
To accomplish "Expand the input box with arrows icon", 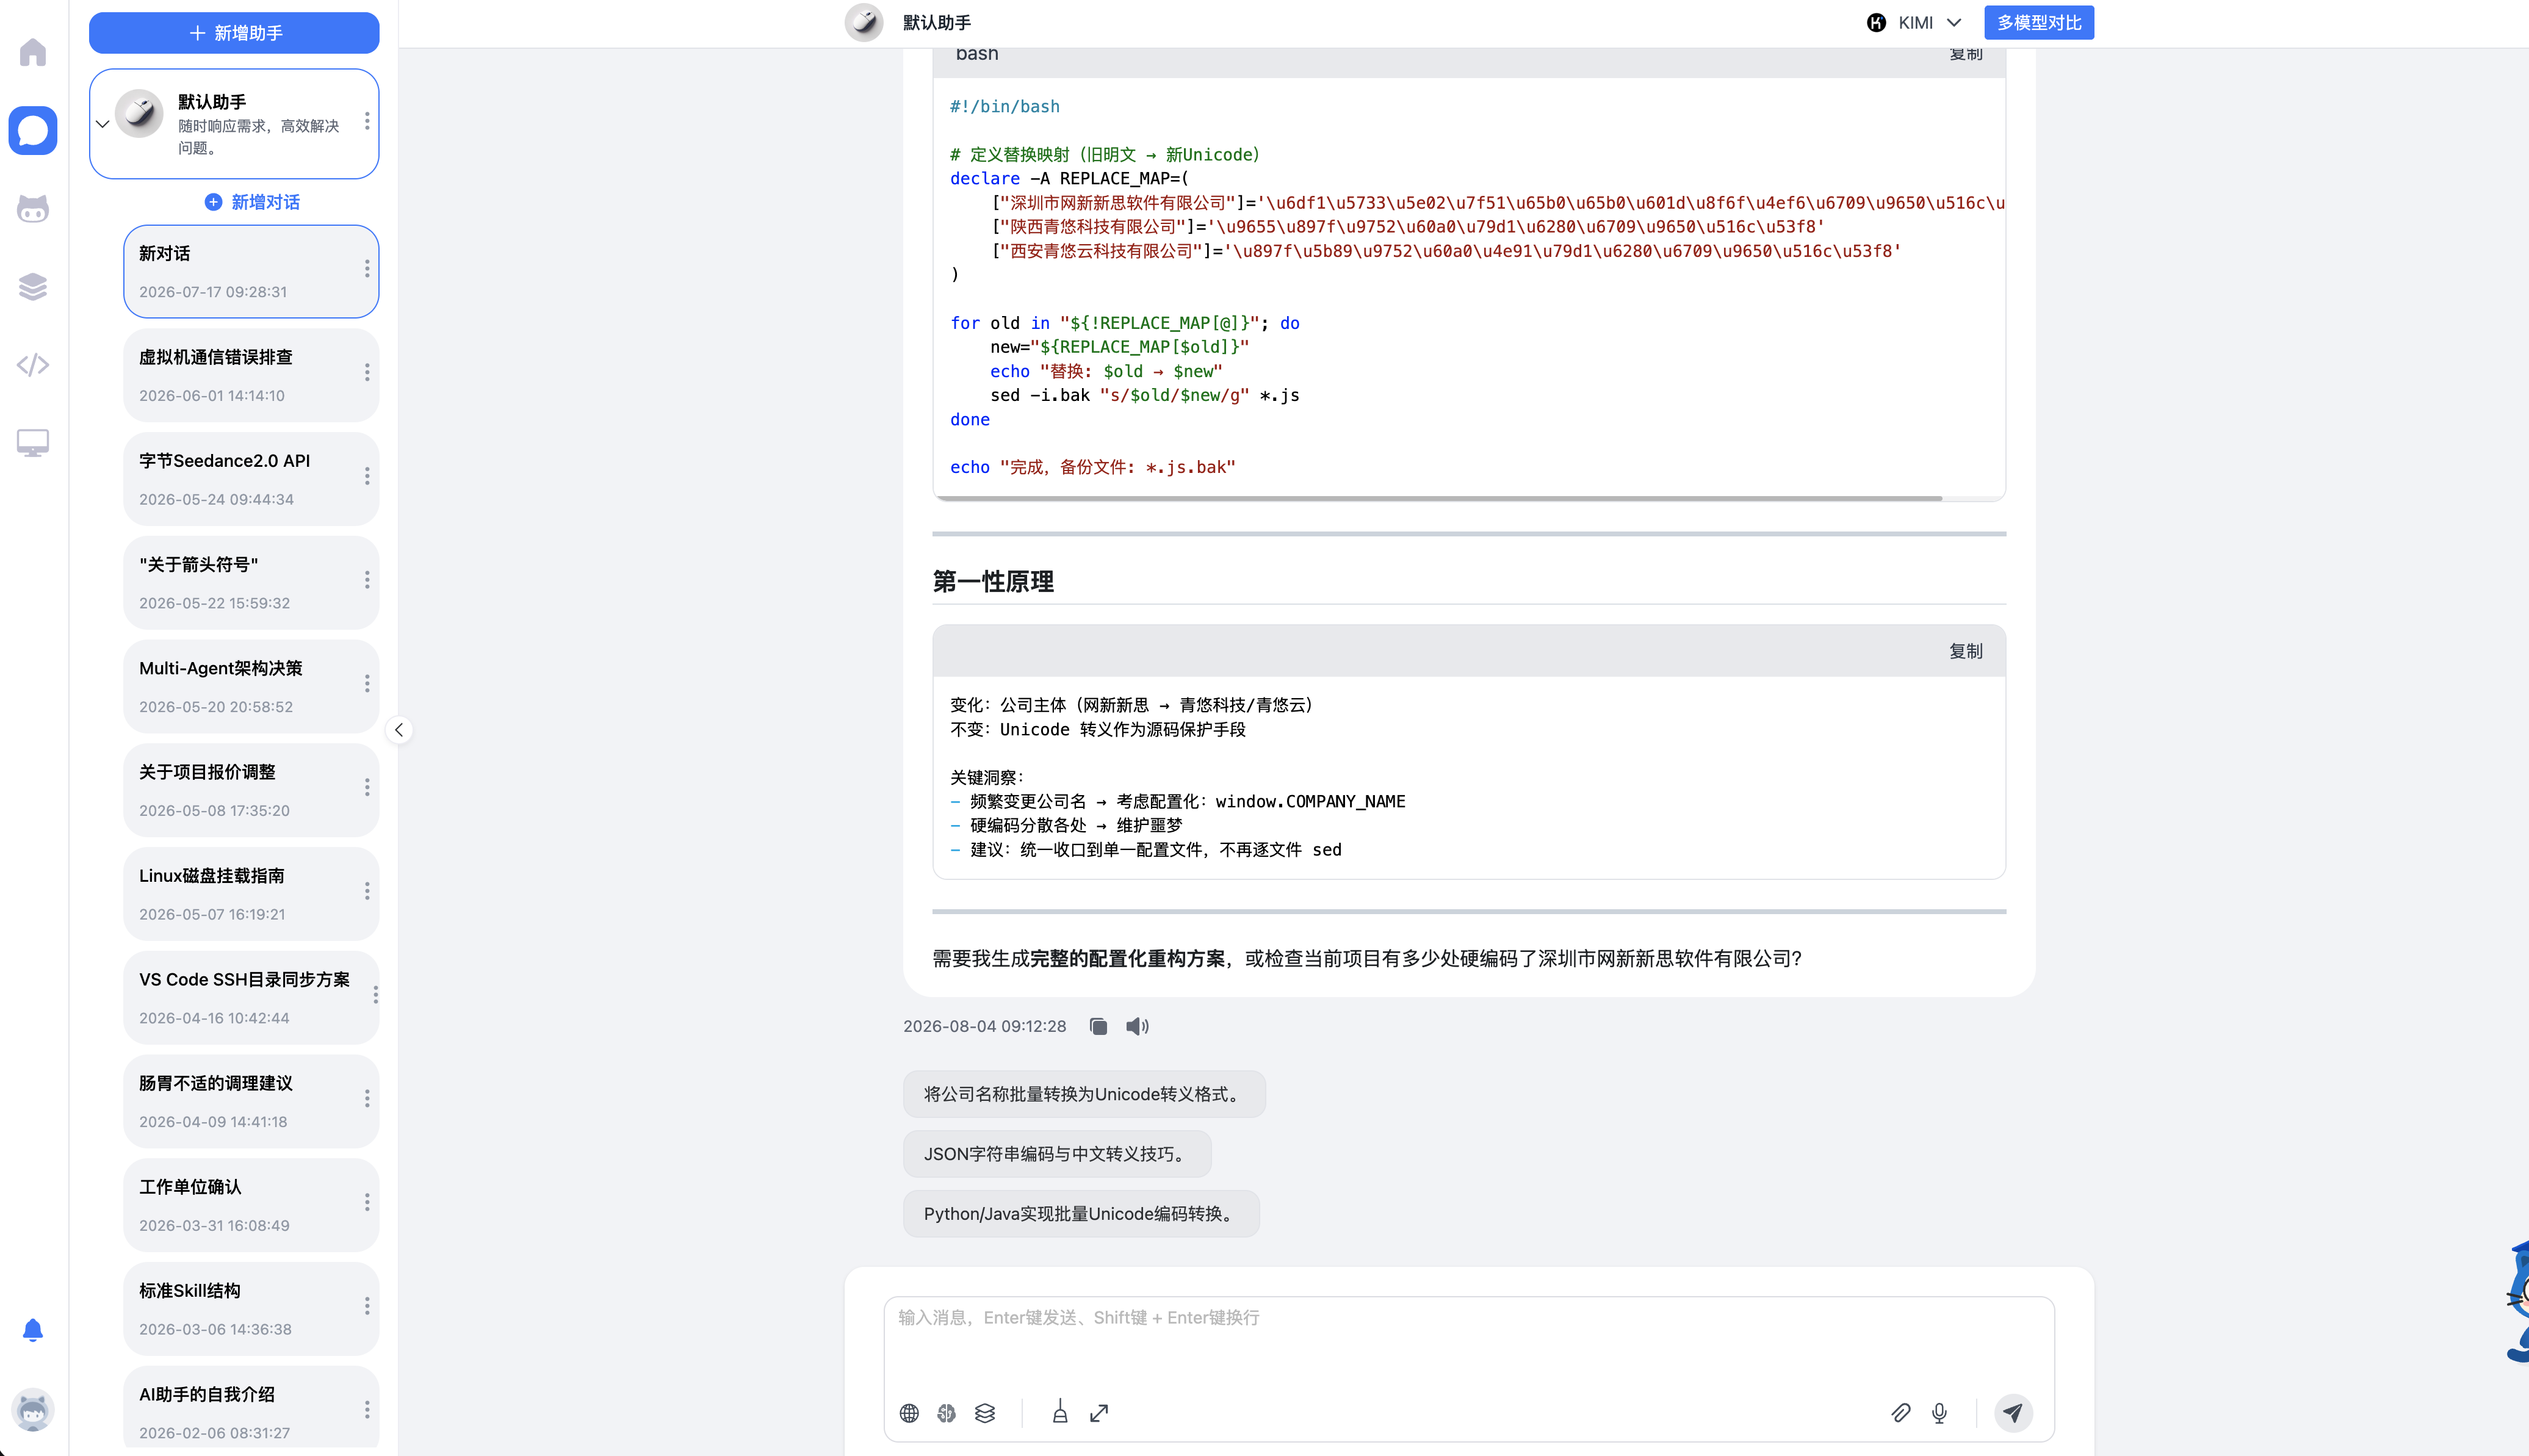I will pos(1099,1413).
